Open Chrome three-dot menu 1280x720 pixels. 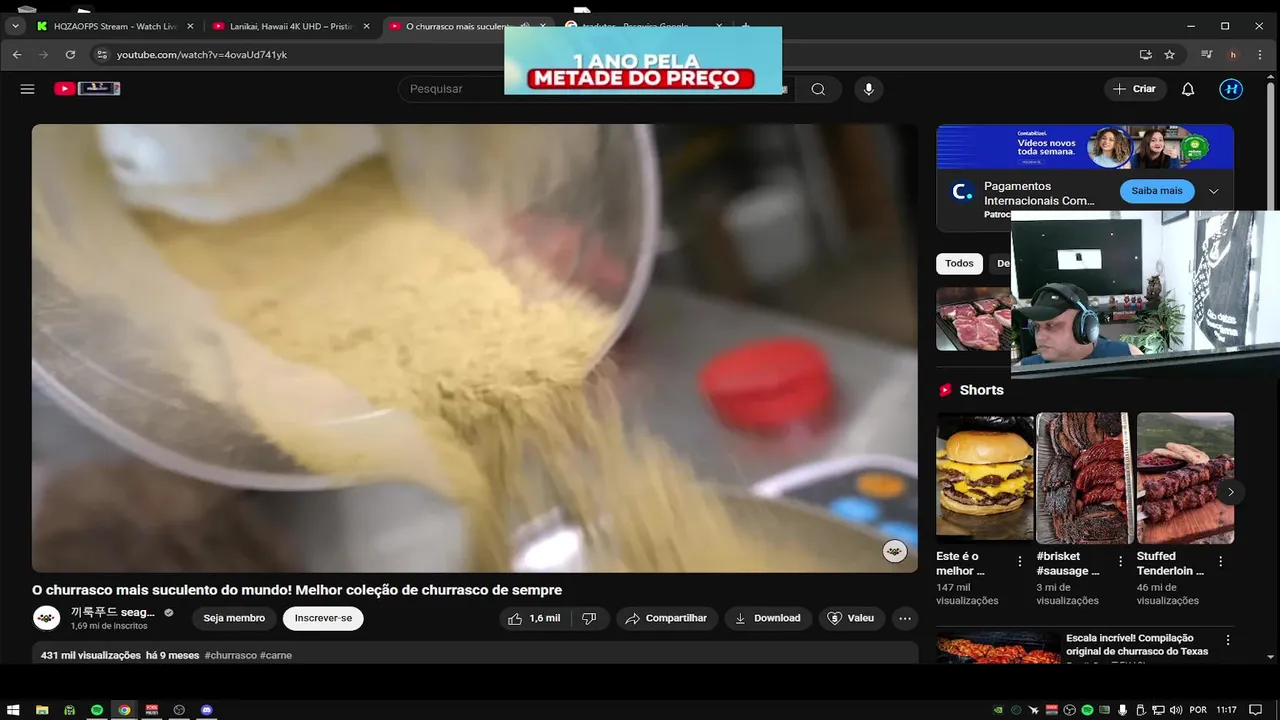click(1260, 54)
